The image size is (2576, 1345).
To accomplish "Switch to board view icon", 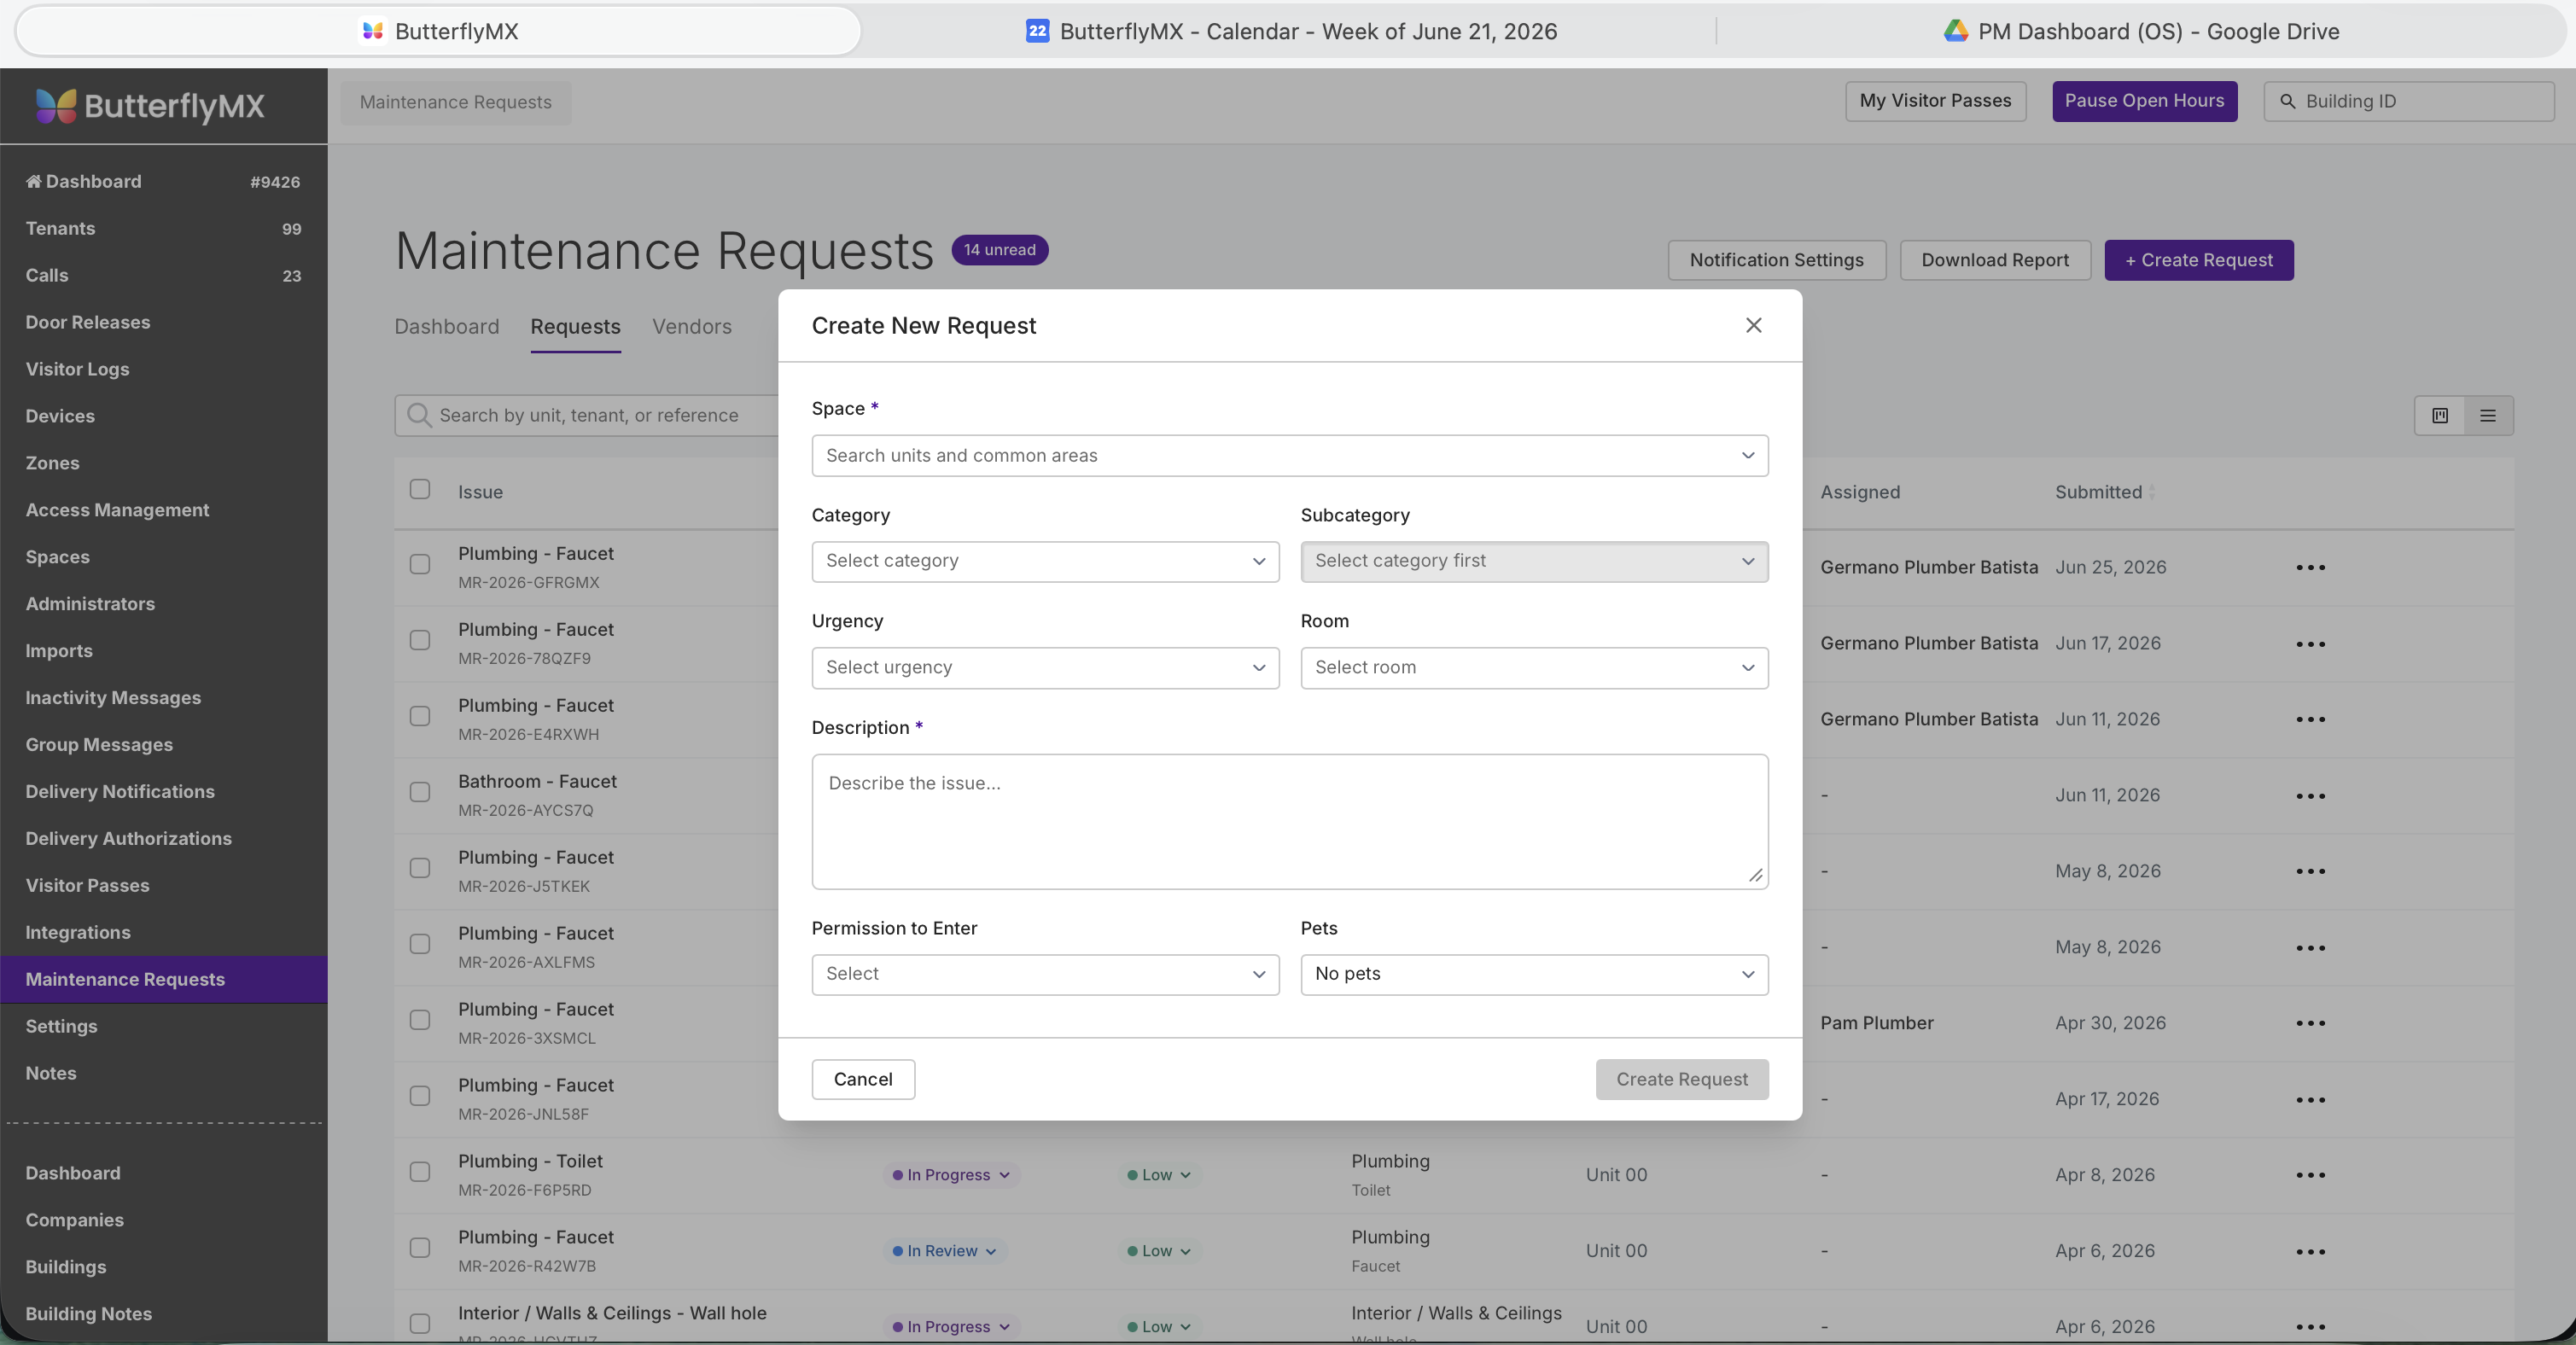I will (2440, 415).
